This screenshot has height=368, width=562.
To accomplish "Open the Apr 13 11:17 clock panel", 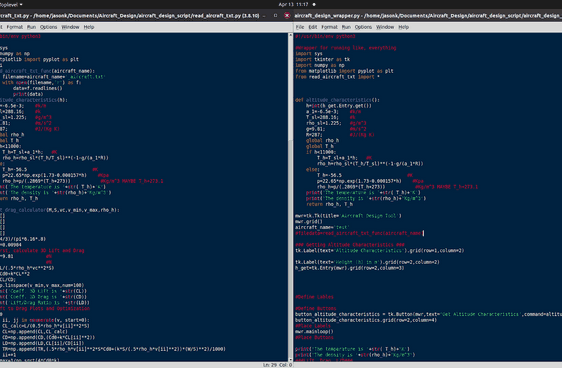I will click(294, 4).
